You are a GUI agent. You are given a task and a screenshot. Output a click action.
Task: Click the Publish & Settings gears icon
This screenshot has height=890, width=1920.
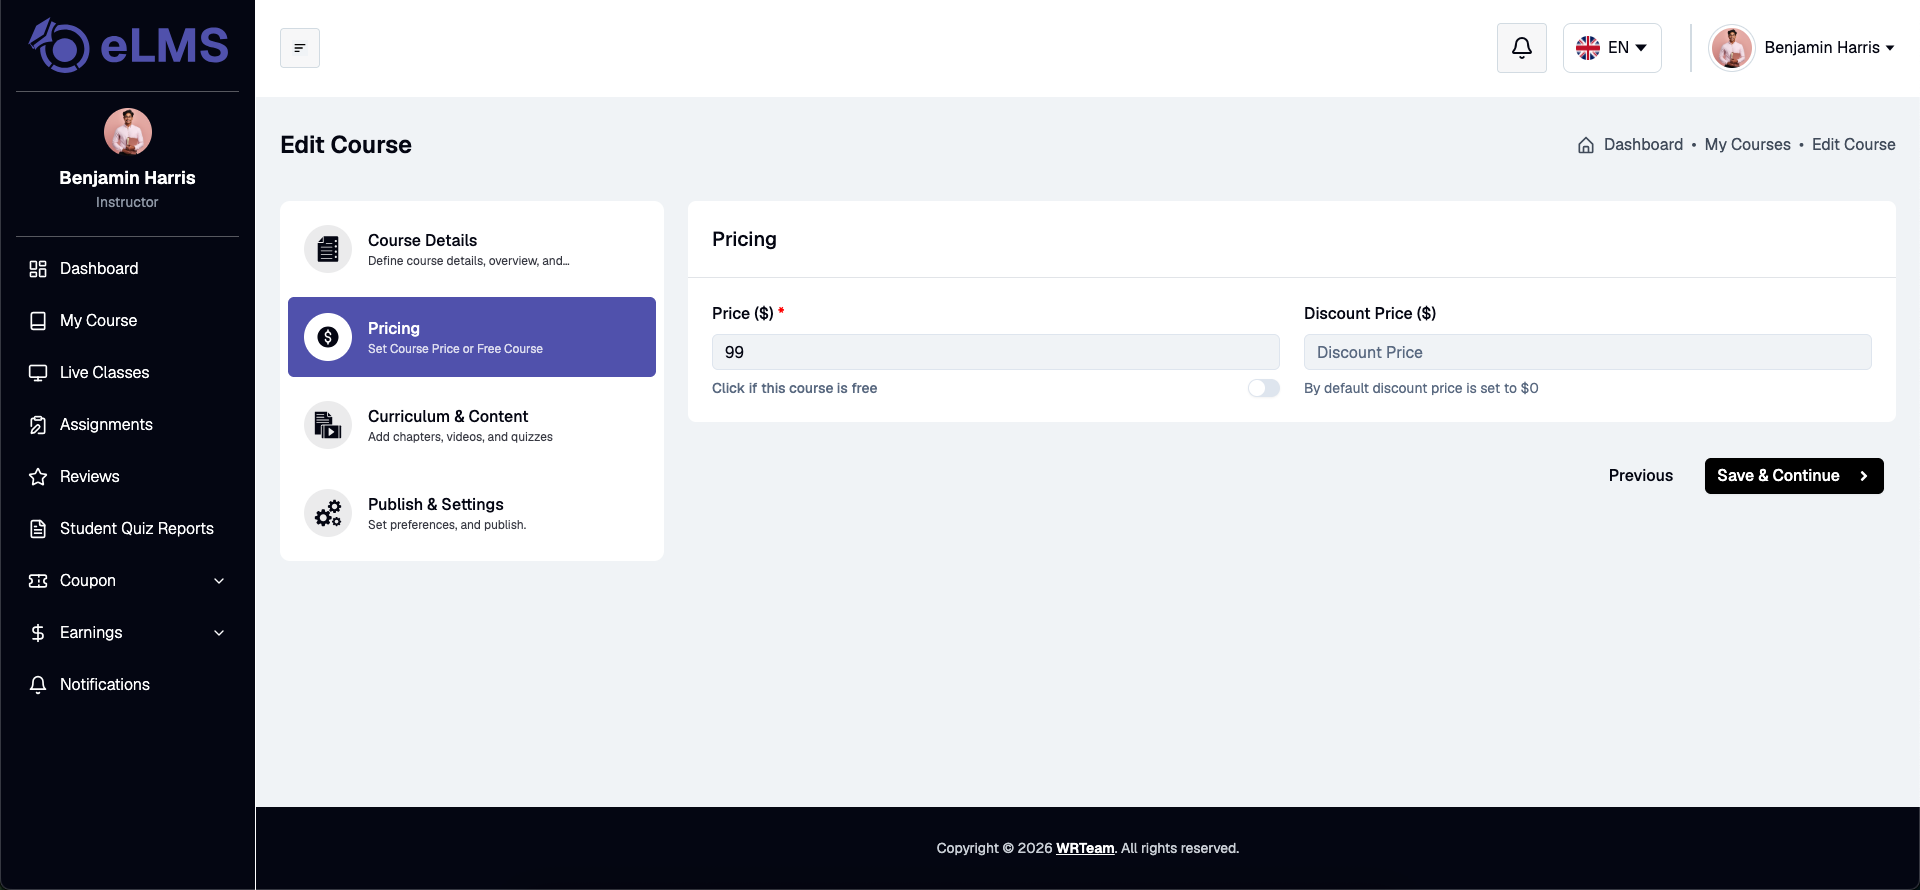click(x=328, y=513)
